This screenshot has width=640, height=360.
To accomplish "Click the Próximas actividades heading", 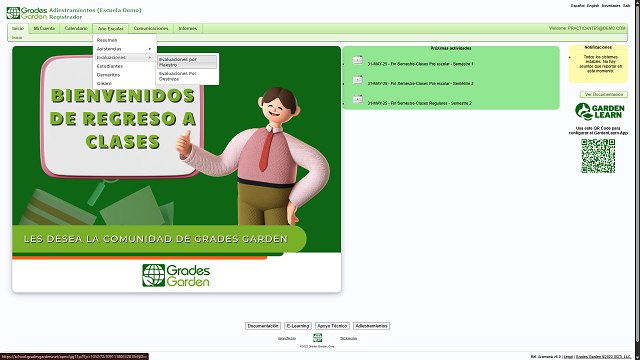I will tap(451, 48).
